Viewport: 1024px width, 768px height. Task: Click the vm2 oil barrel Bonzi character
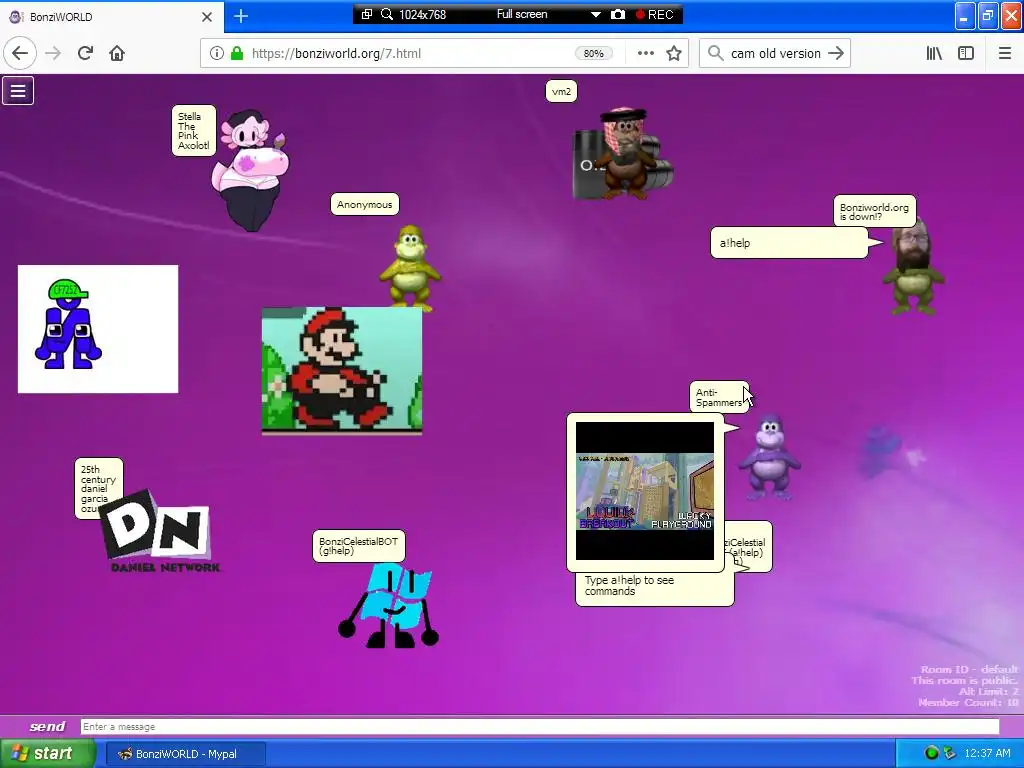click(x=623, y=154)
